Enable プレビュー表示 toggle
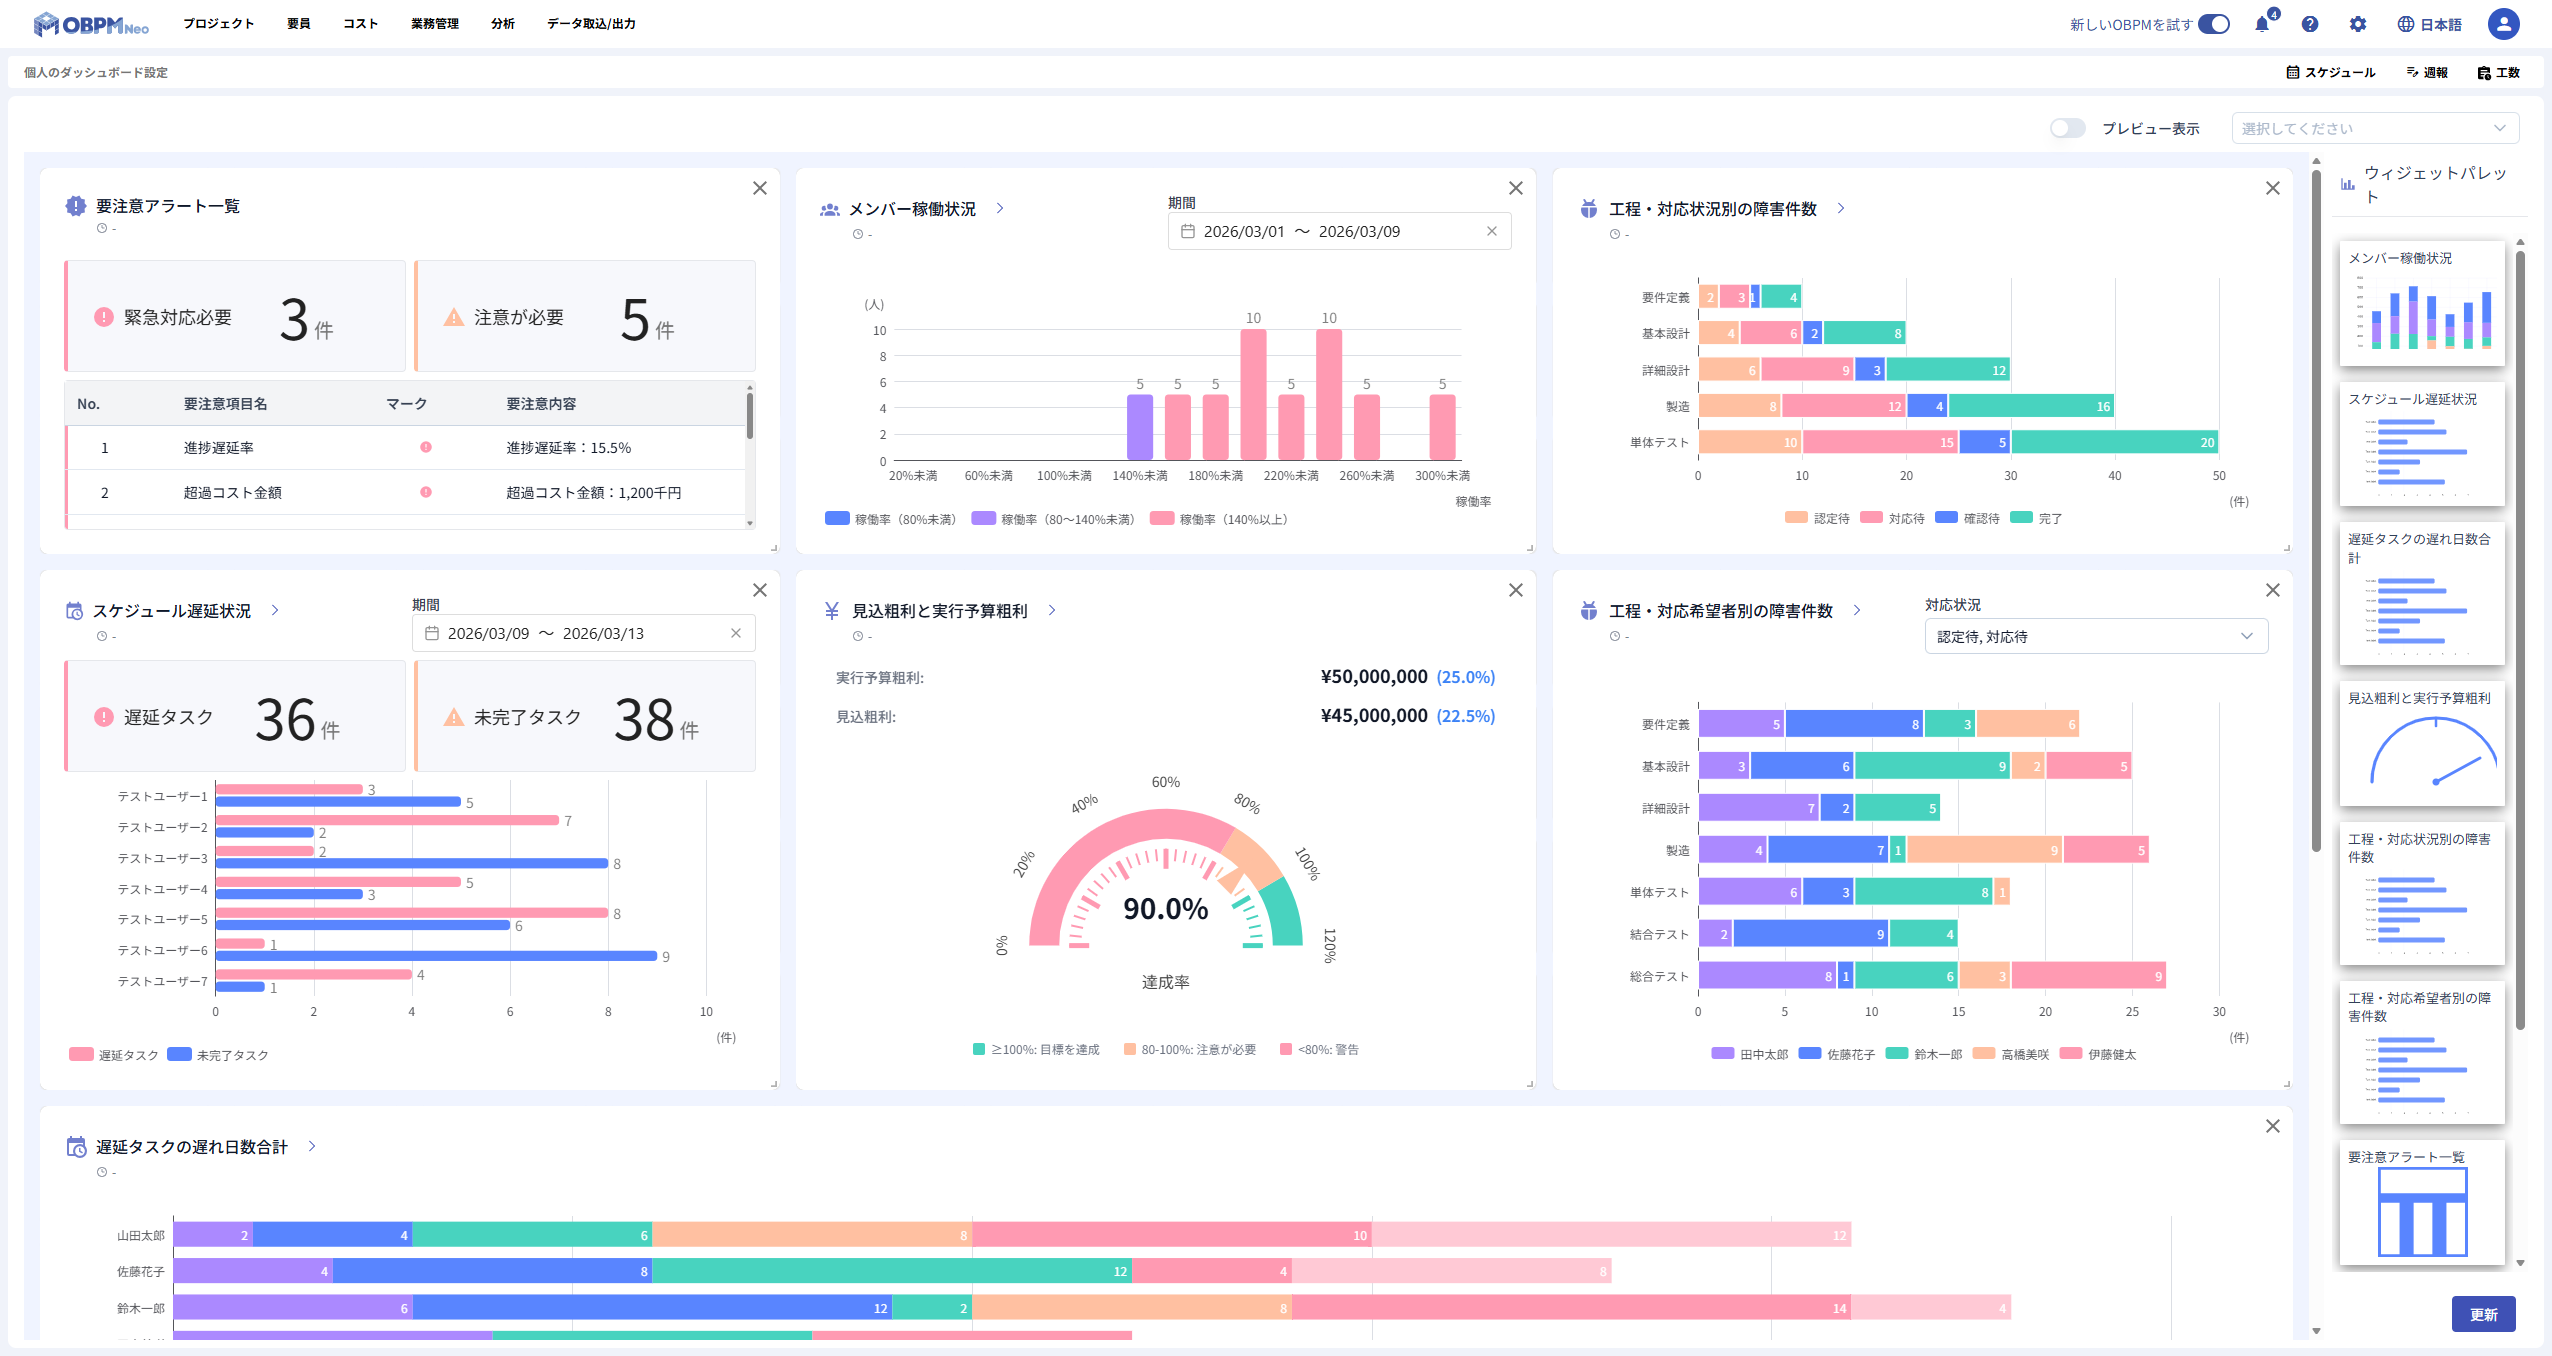 pyautogui.click(x=2067, y=128)
